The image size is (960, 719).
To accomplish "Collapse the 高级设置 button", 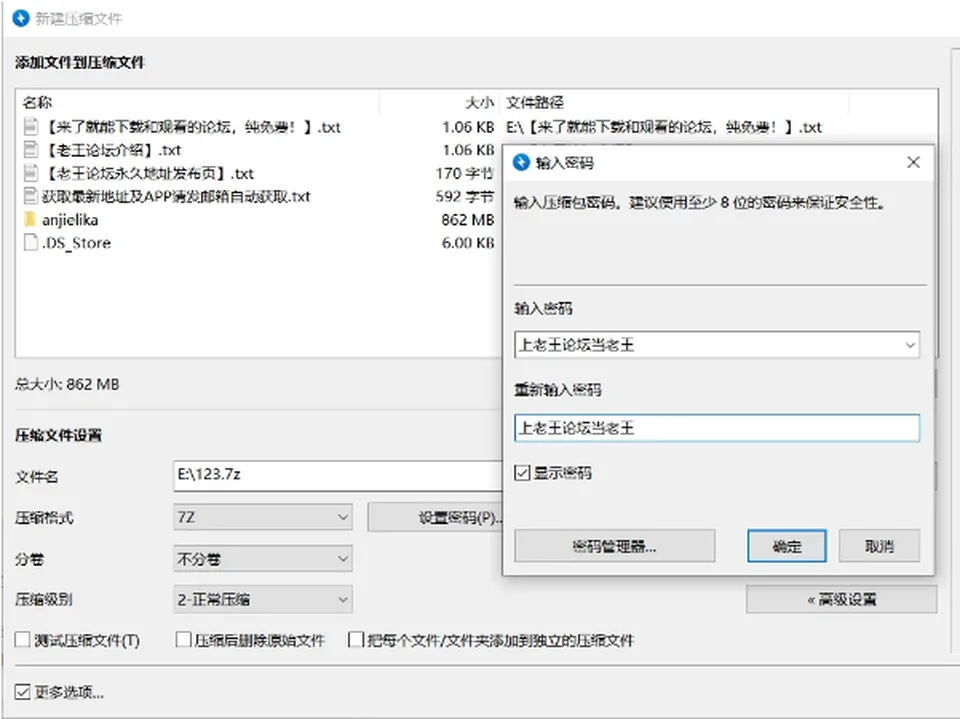I will [841, 600].
